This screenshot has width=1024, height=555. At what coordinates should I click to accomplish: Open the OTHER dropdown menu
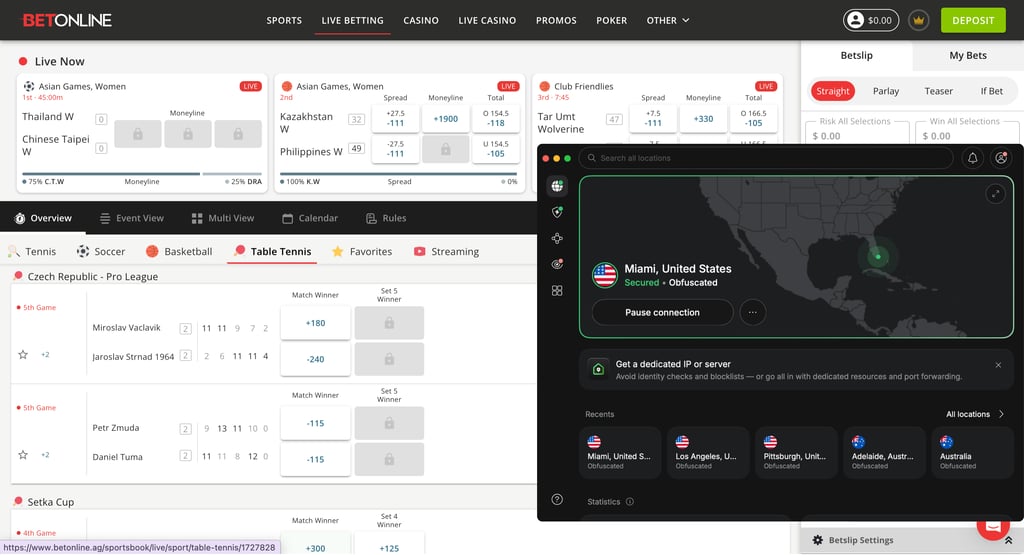(667, 20)
